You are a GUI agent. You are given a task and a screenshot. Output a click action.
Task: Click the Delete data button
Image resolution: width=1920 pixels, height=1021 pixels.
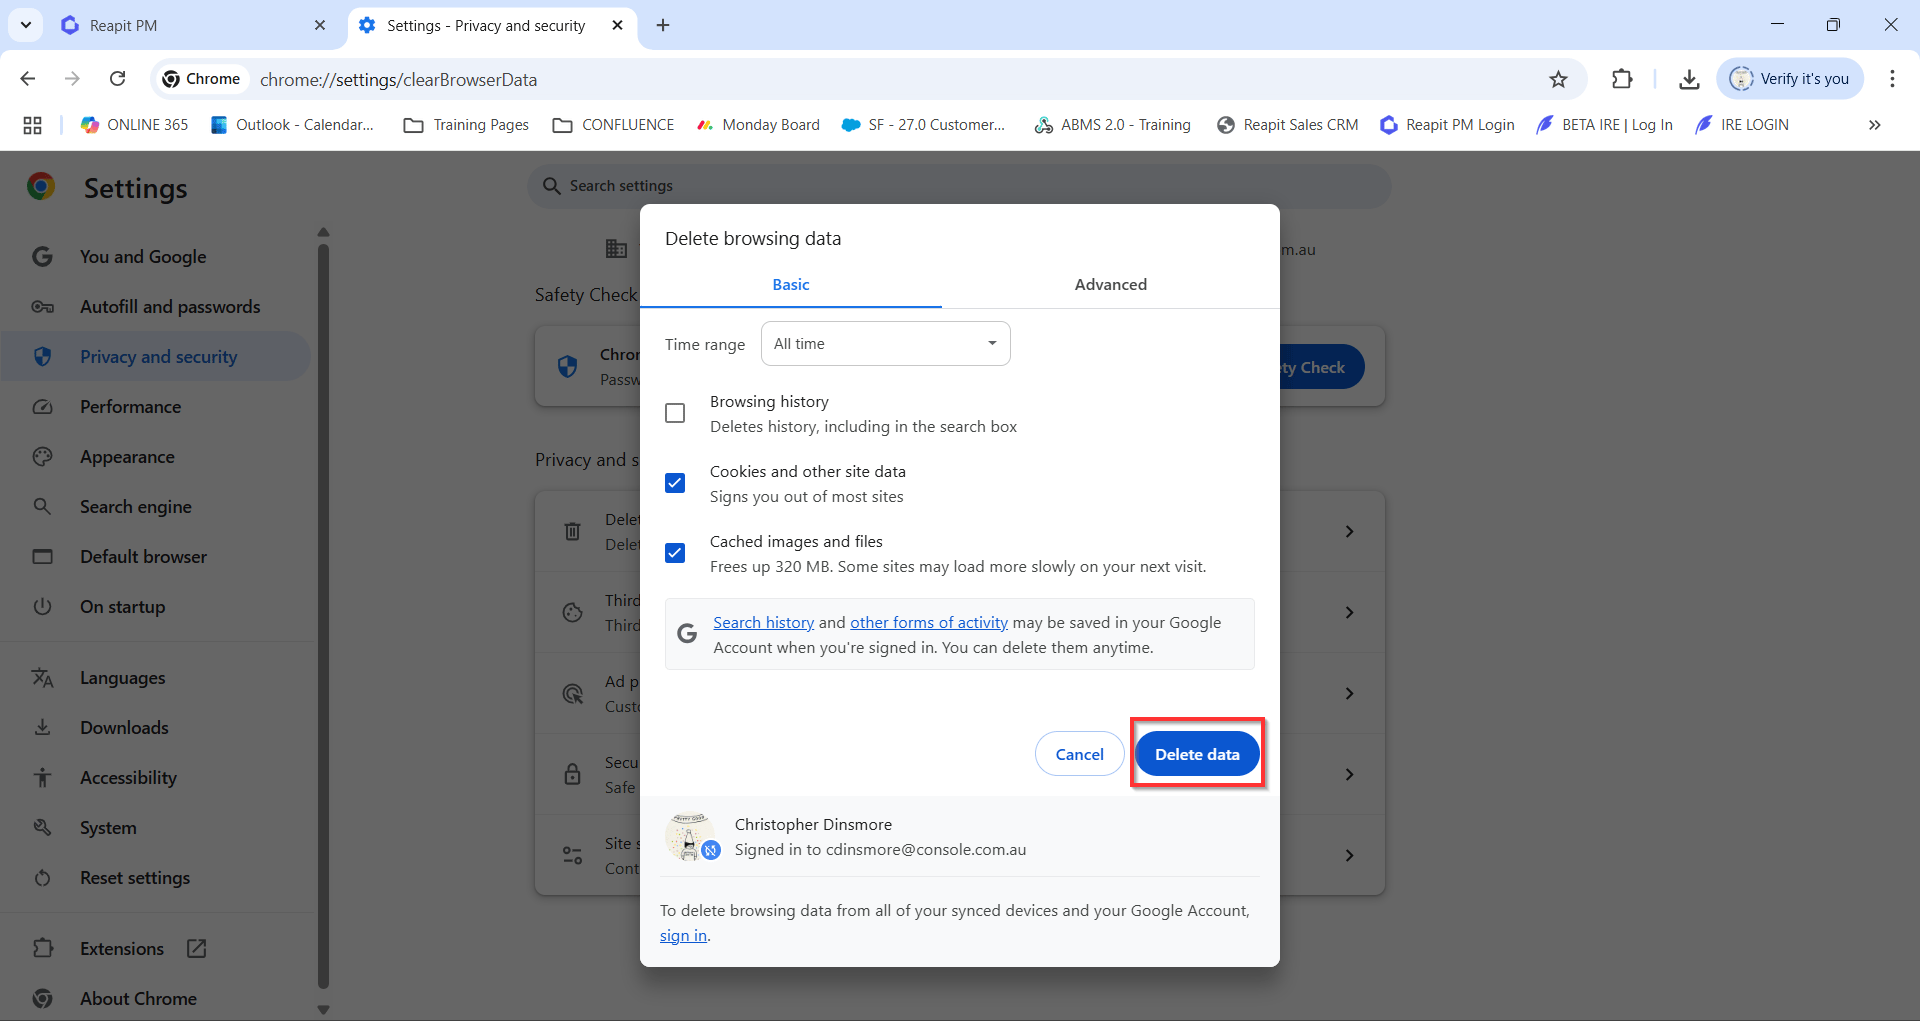click(1197, 754)
